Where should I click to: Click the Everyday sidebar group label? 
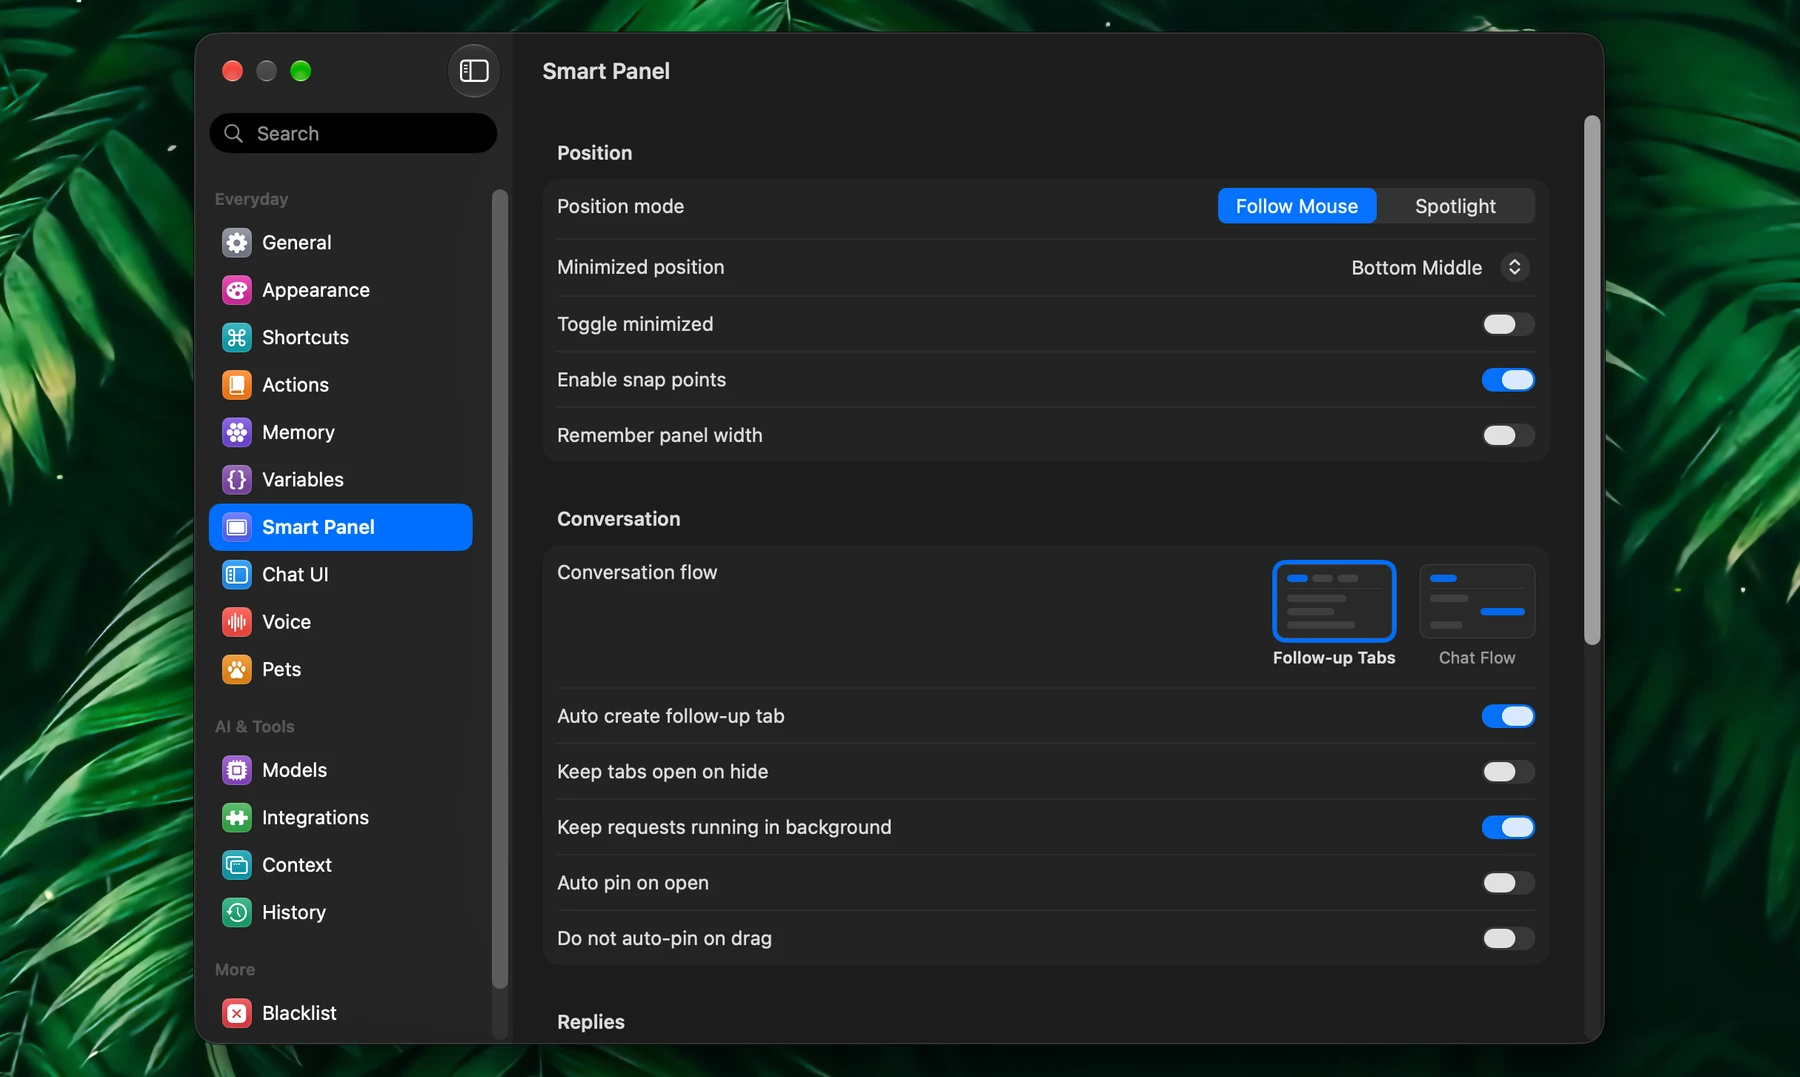pyautogui.click(x=252, y=199)
